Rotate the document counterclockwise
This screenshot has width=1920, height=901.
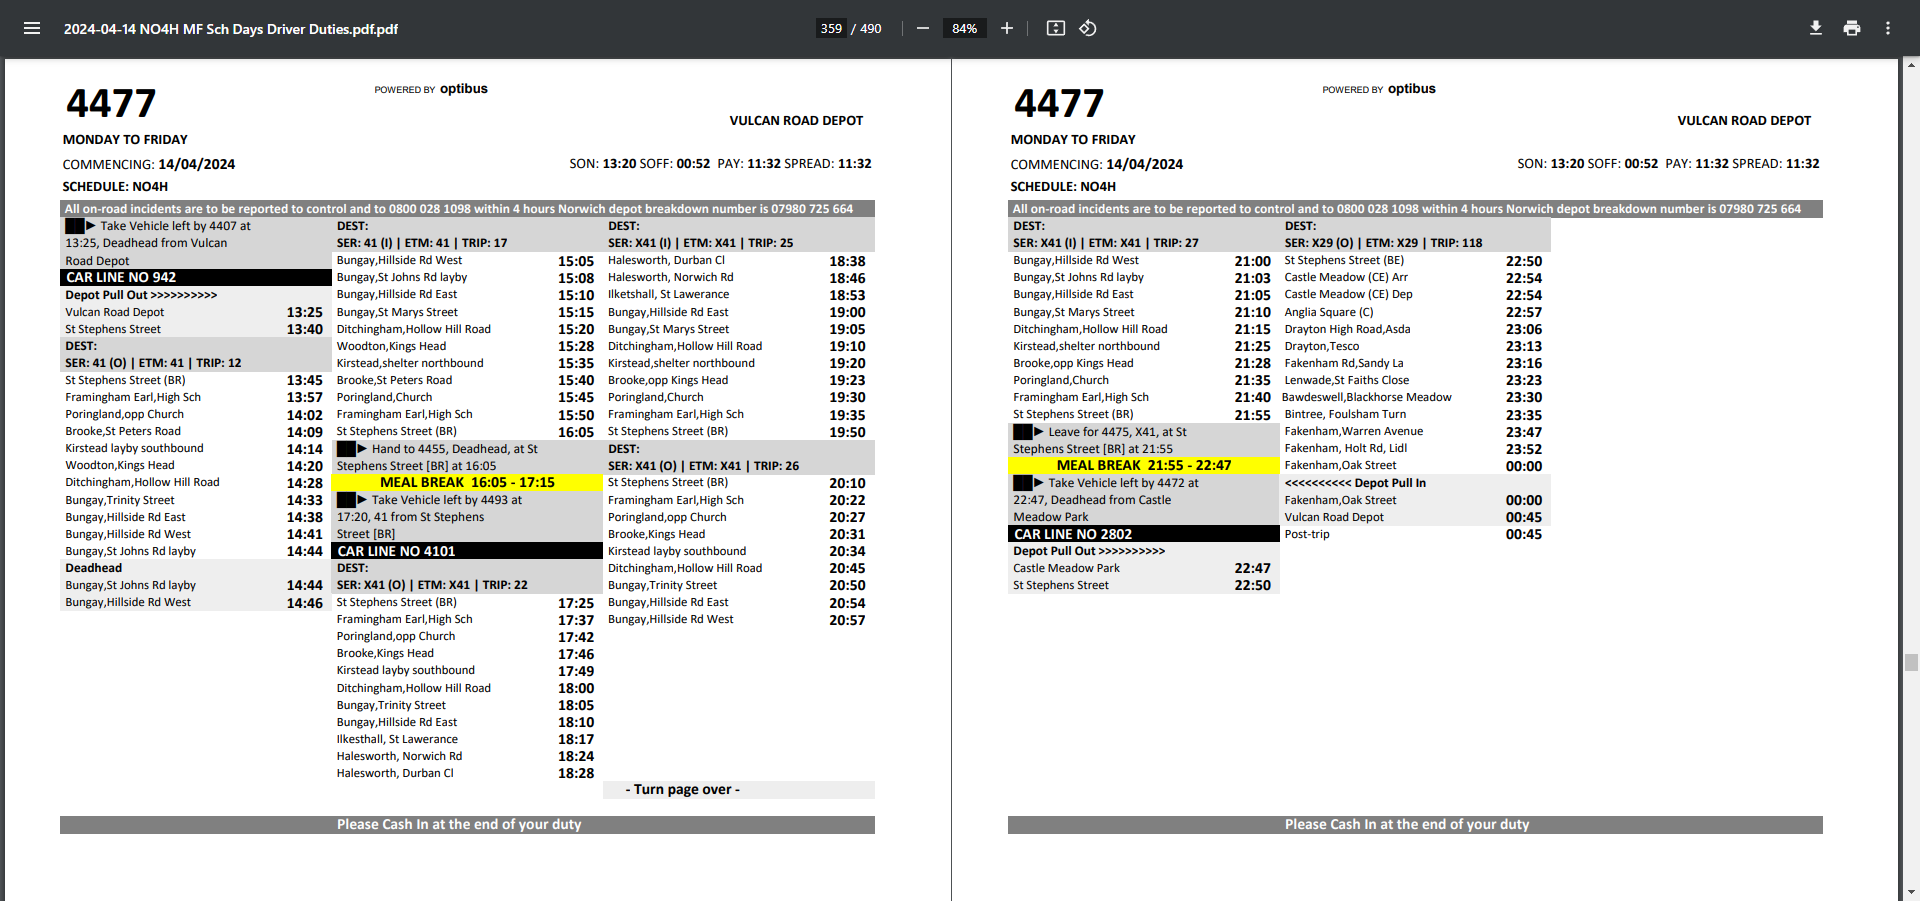click(1088, 28)
